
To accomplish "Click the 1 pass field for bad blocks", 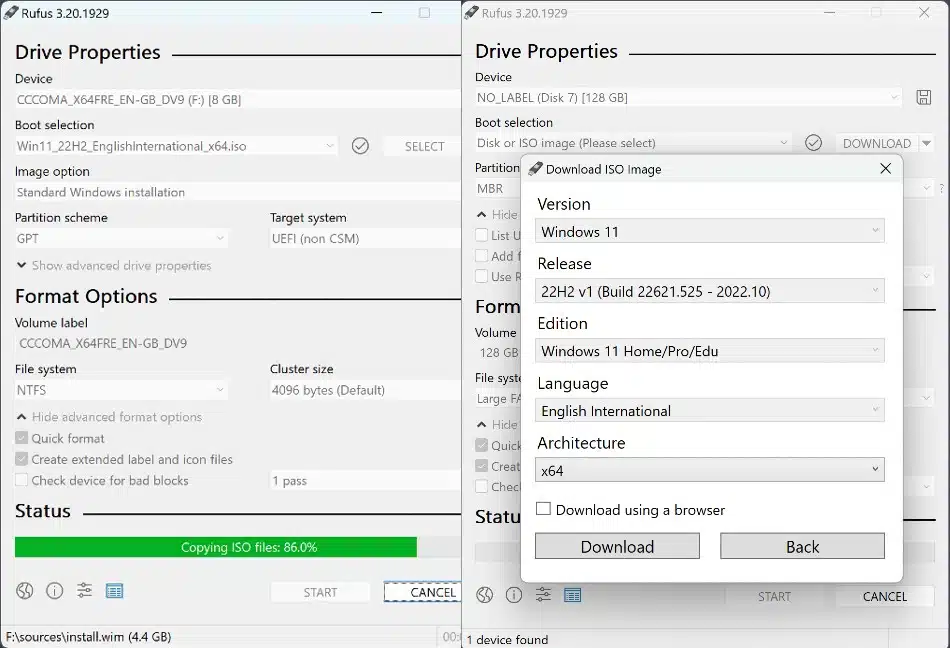I will click(366, 481).
